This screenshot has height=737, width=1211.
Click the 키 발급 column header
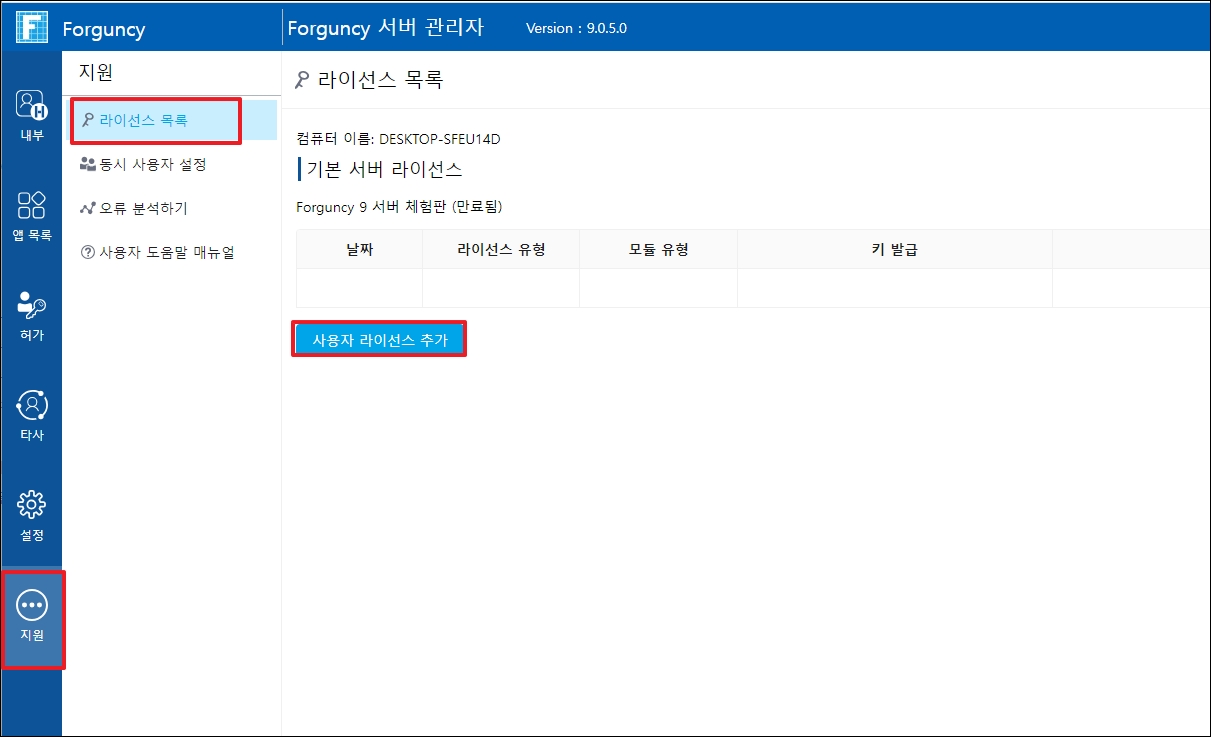pyautogui.click(x=894, y=249)
